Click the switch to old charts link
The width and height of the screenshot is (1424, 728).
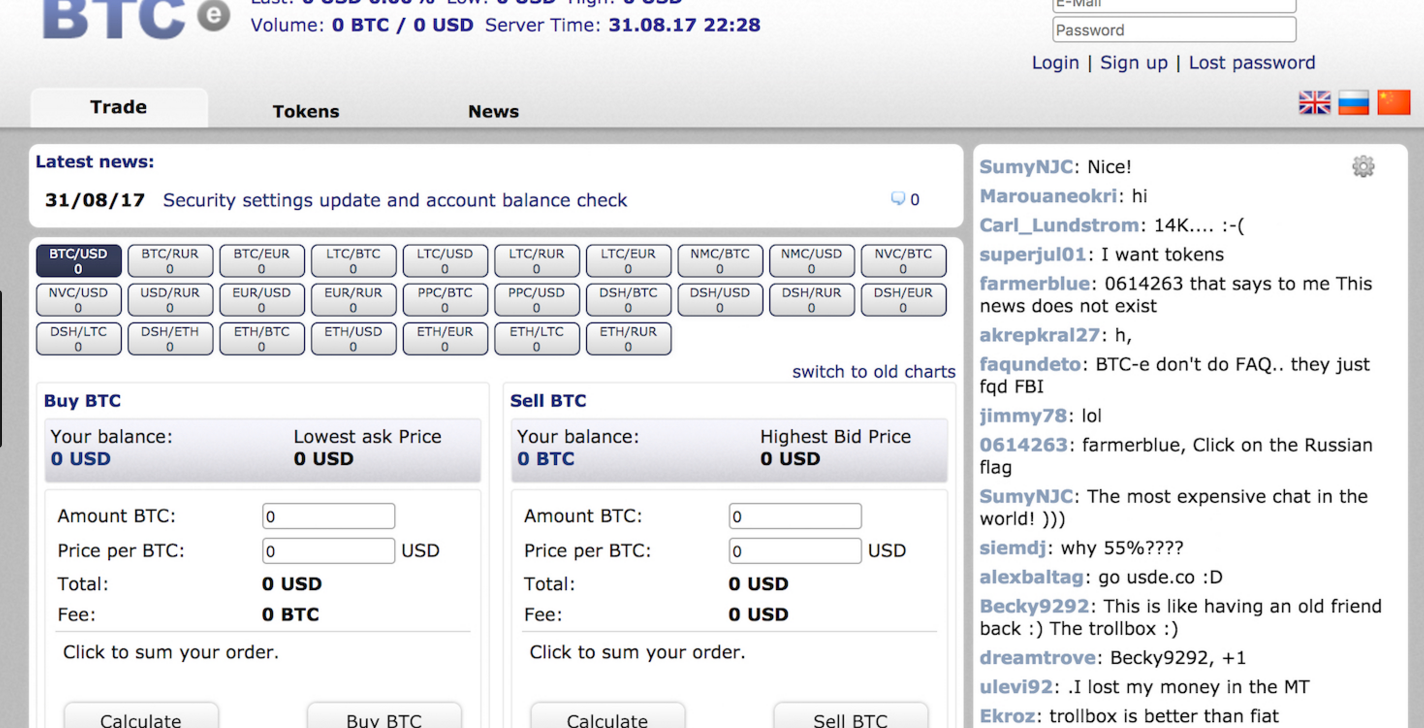point(874,372)
